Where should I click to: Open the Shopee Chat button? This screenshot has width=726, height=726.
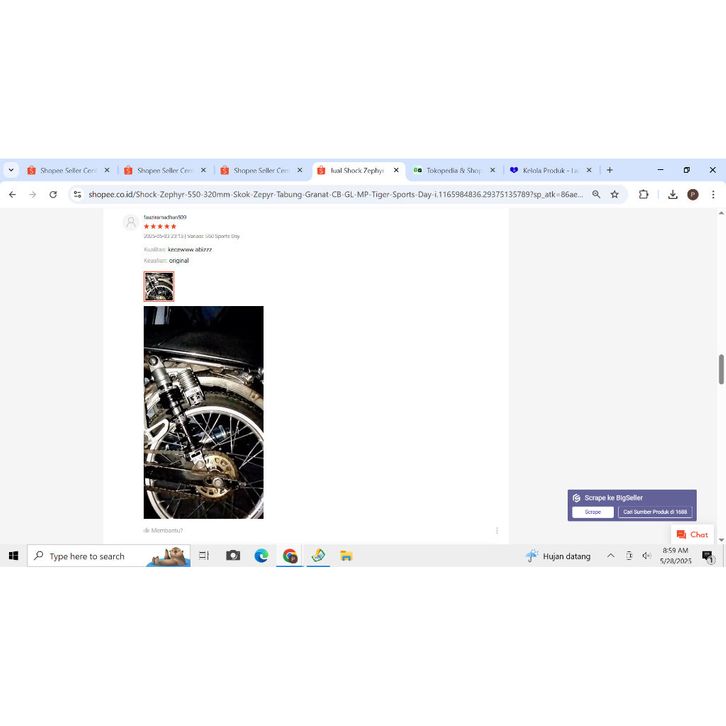[692, 535]
